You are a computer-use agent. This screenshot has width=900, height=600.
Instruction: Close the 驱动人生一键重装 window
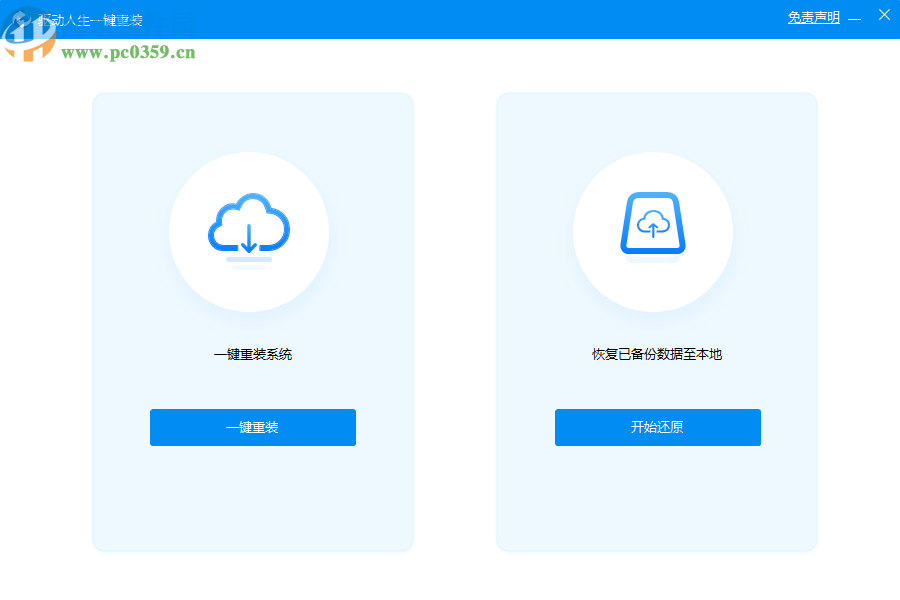coord(884,15)
